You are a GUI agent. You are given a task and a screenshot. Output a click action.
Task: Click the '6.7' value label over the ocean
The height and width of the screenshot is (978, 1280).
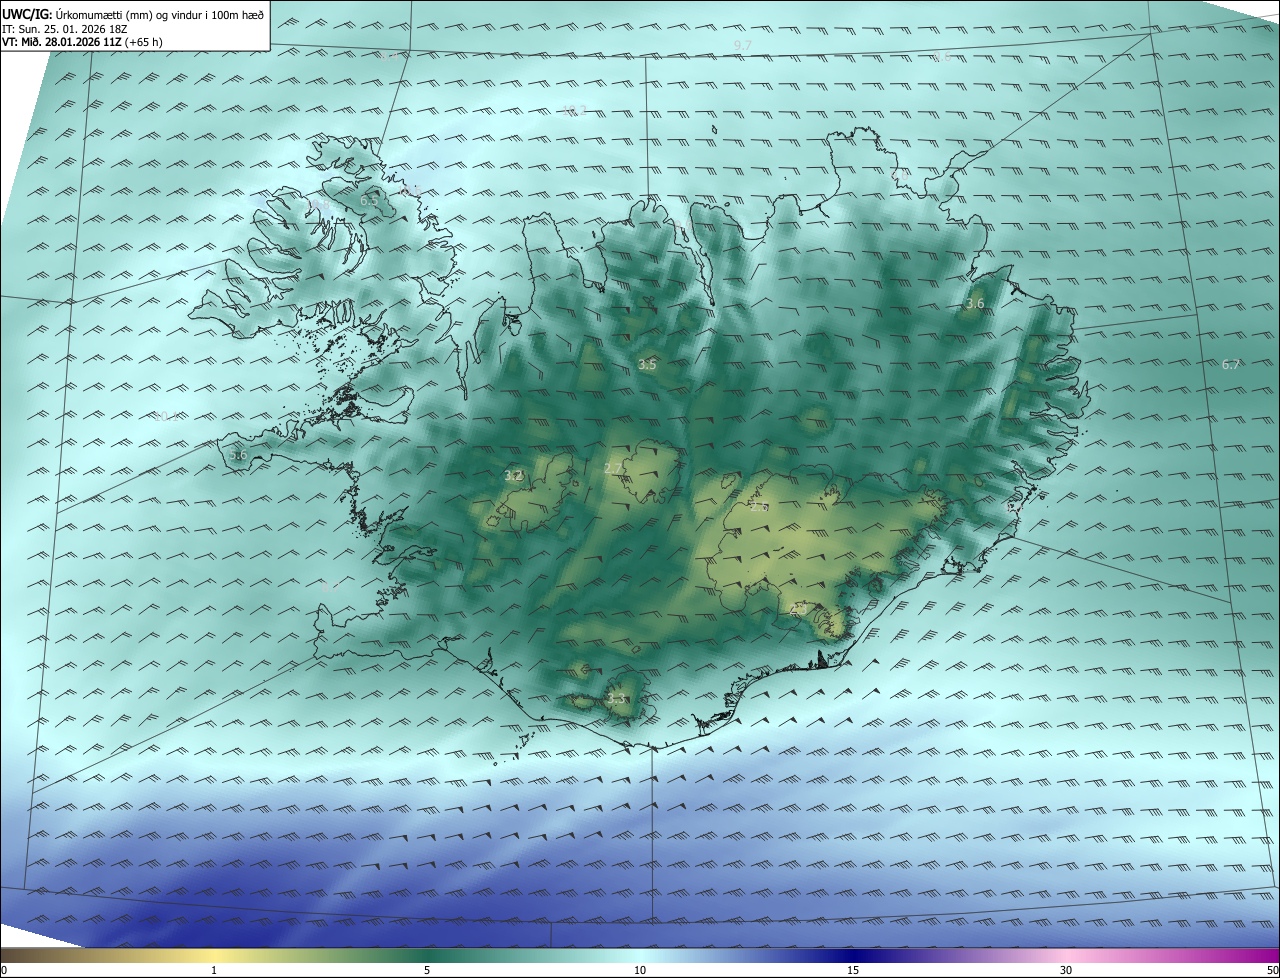[x=1231, y=365]
